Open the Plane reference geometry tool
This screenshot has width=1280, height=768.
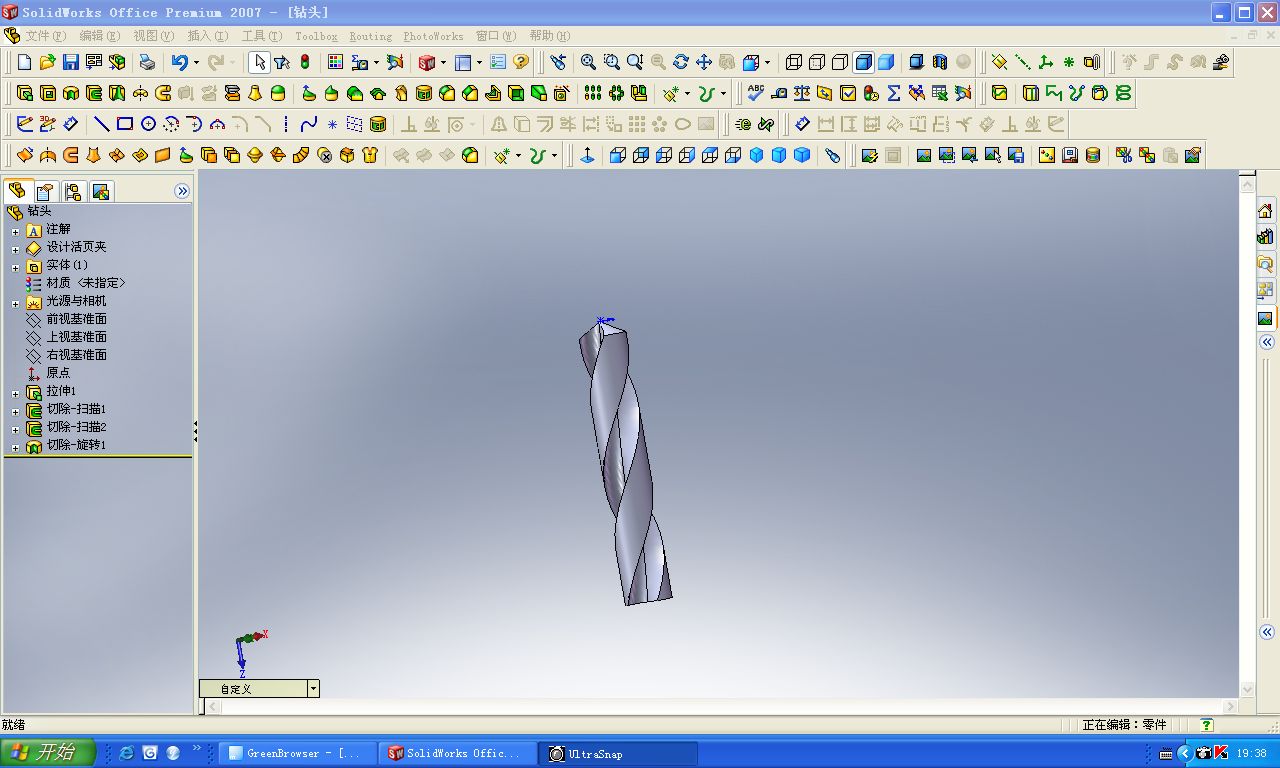(999, 62)
